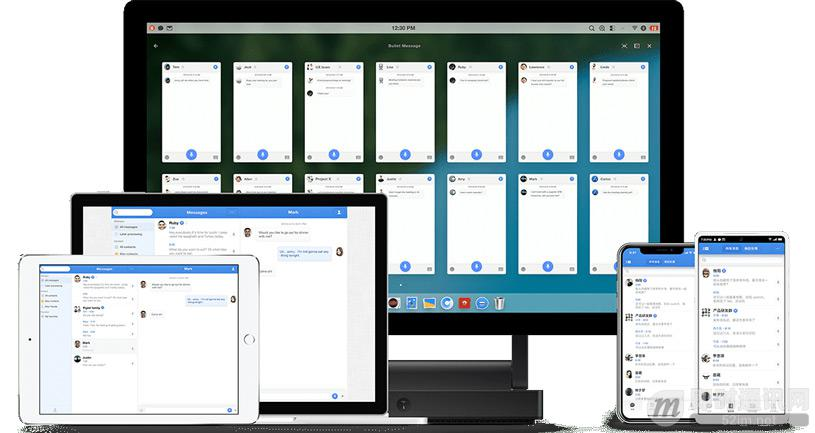Click the mail icon in monitor menu bar
The height and width of the screenshot is (433, 815).
tap(169, 28)
